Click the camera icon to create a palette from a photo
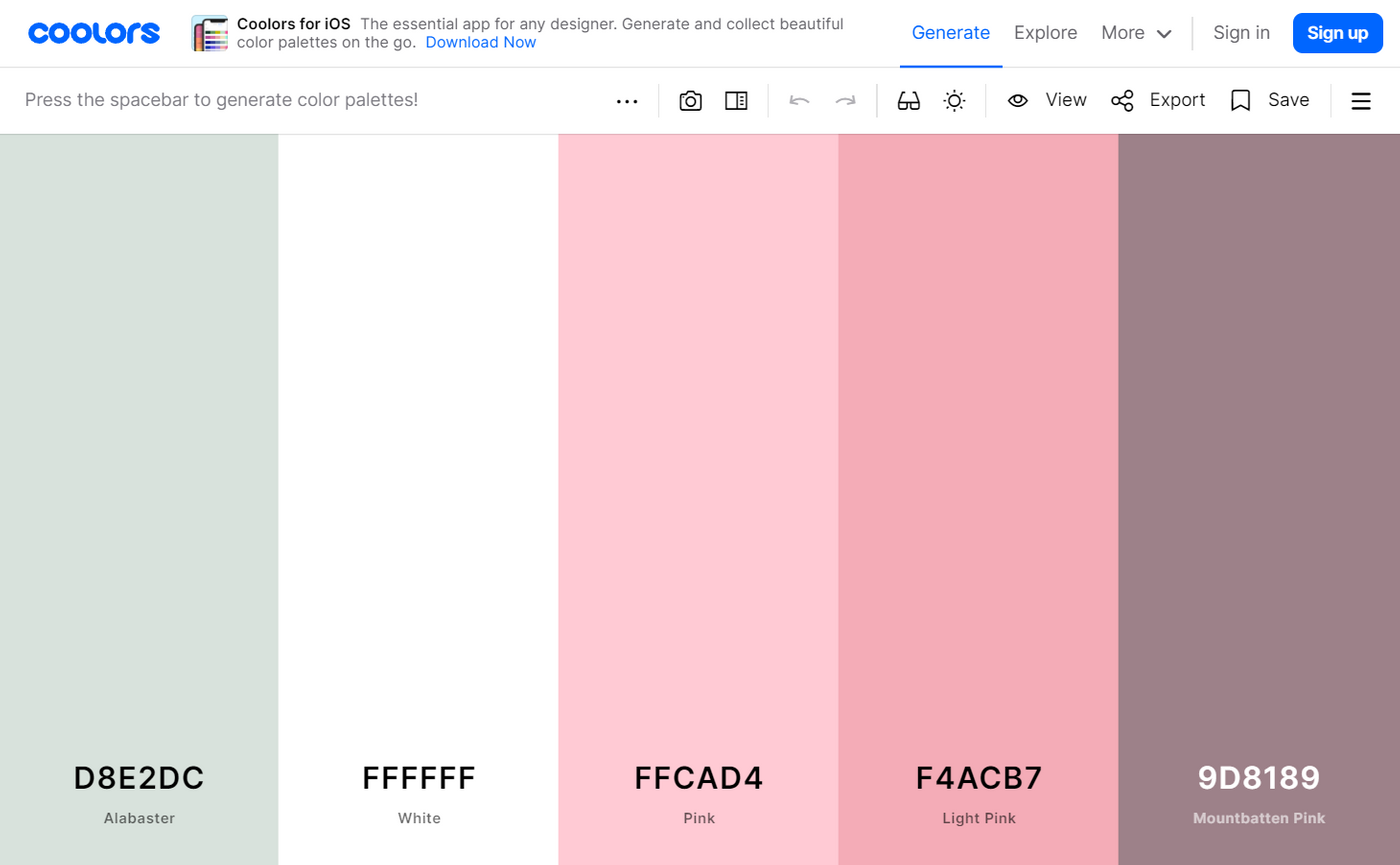Image resolution: width=1400 pixels, height=865 pixels. point(690,101)
